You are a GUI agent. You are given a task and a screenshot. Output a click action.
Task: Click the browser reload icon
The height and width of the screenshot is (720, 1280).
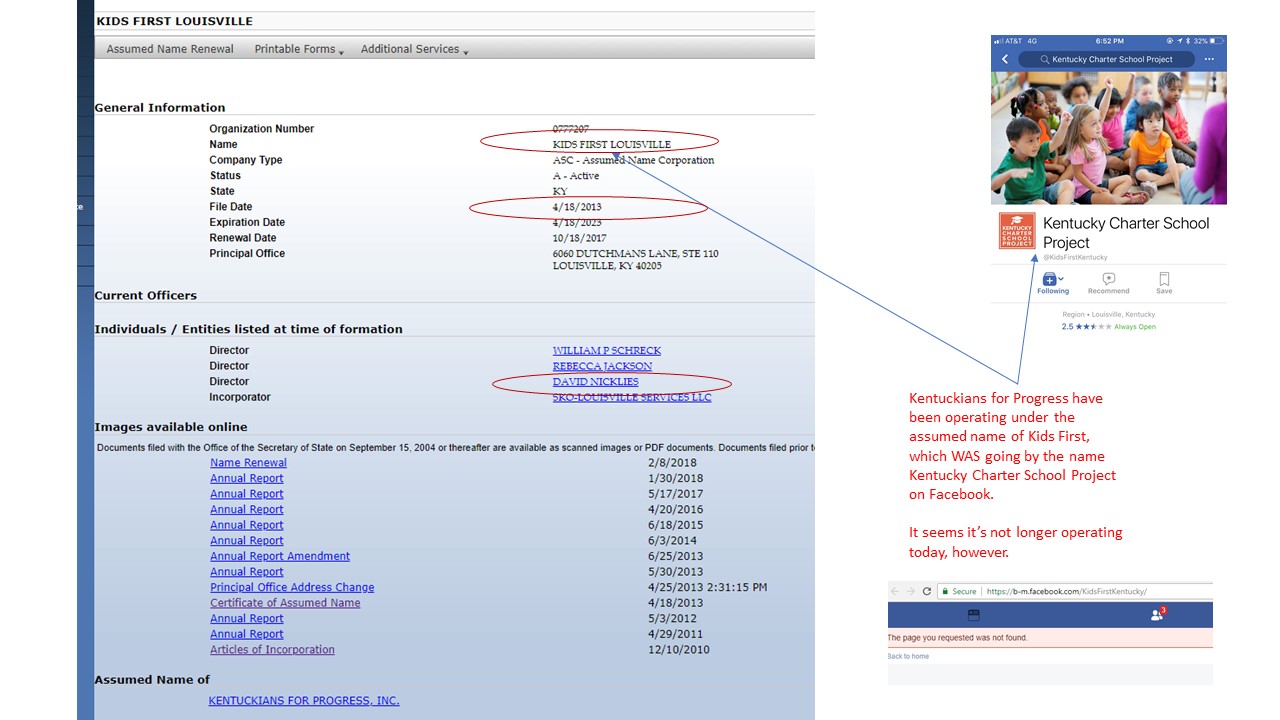(927, 591)
